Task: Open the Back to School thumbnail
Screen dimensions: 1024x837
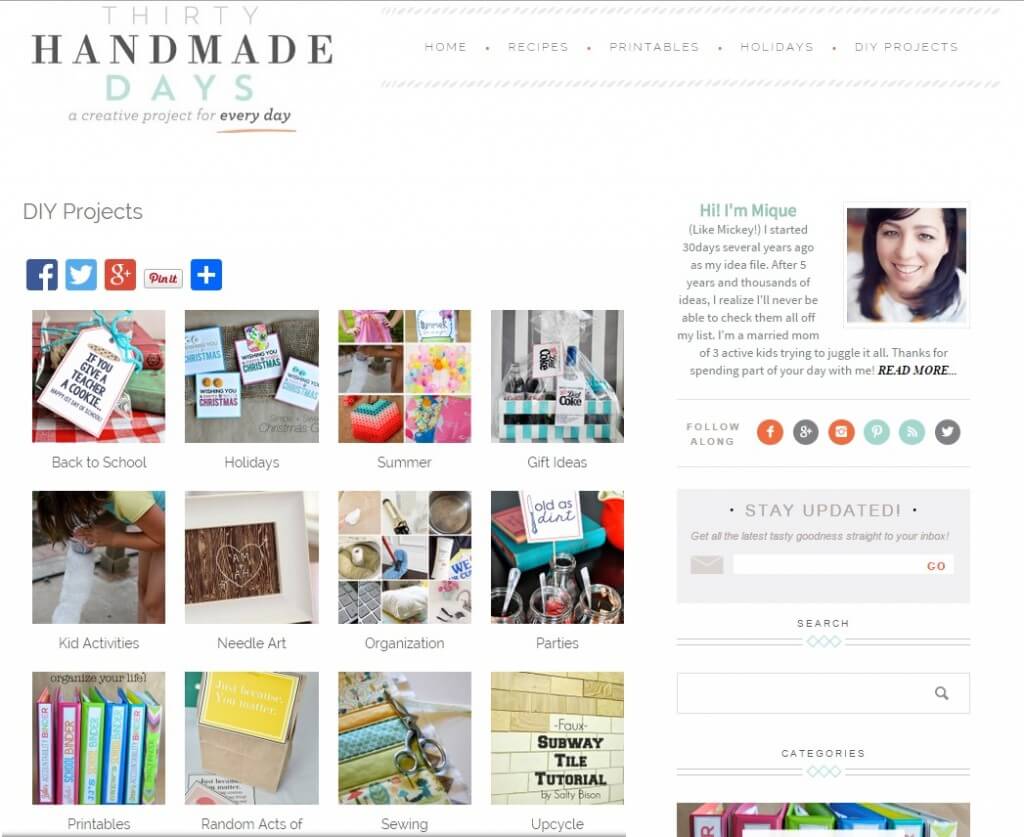Action: pos(99,376)
